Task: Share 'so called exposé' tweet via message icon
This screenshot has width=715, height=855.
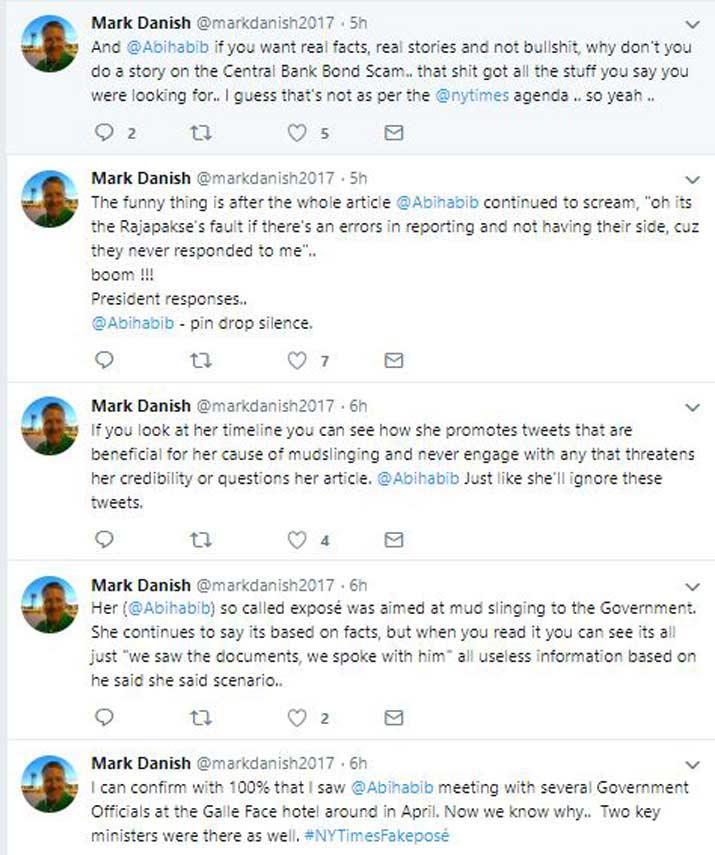Action: point(394,718)
